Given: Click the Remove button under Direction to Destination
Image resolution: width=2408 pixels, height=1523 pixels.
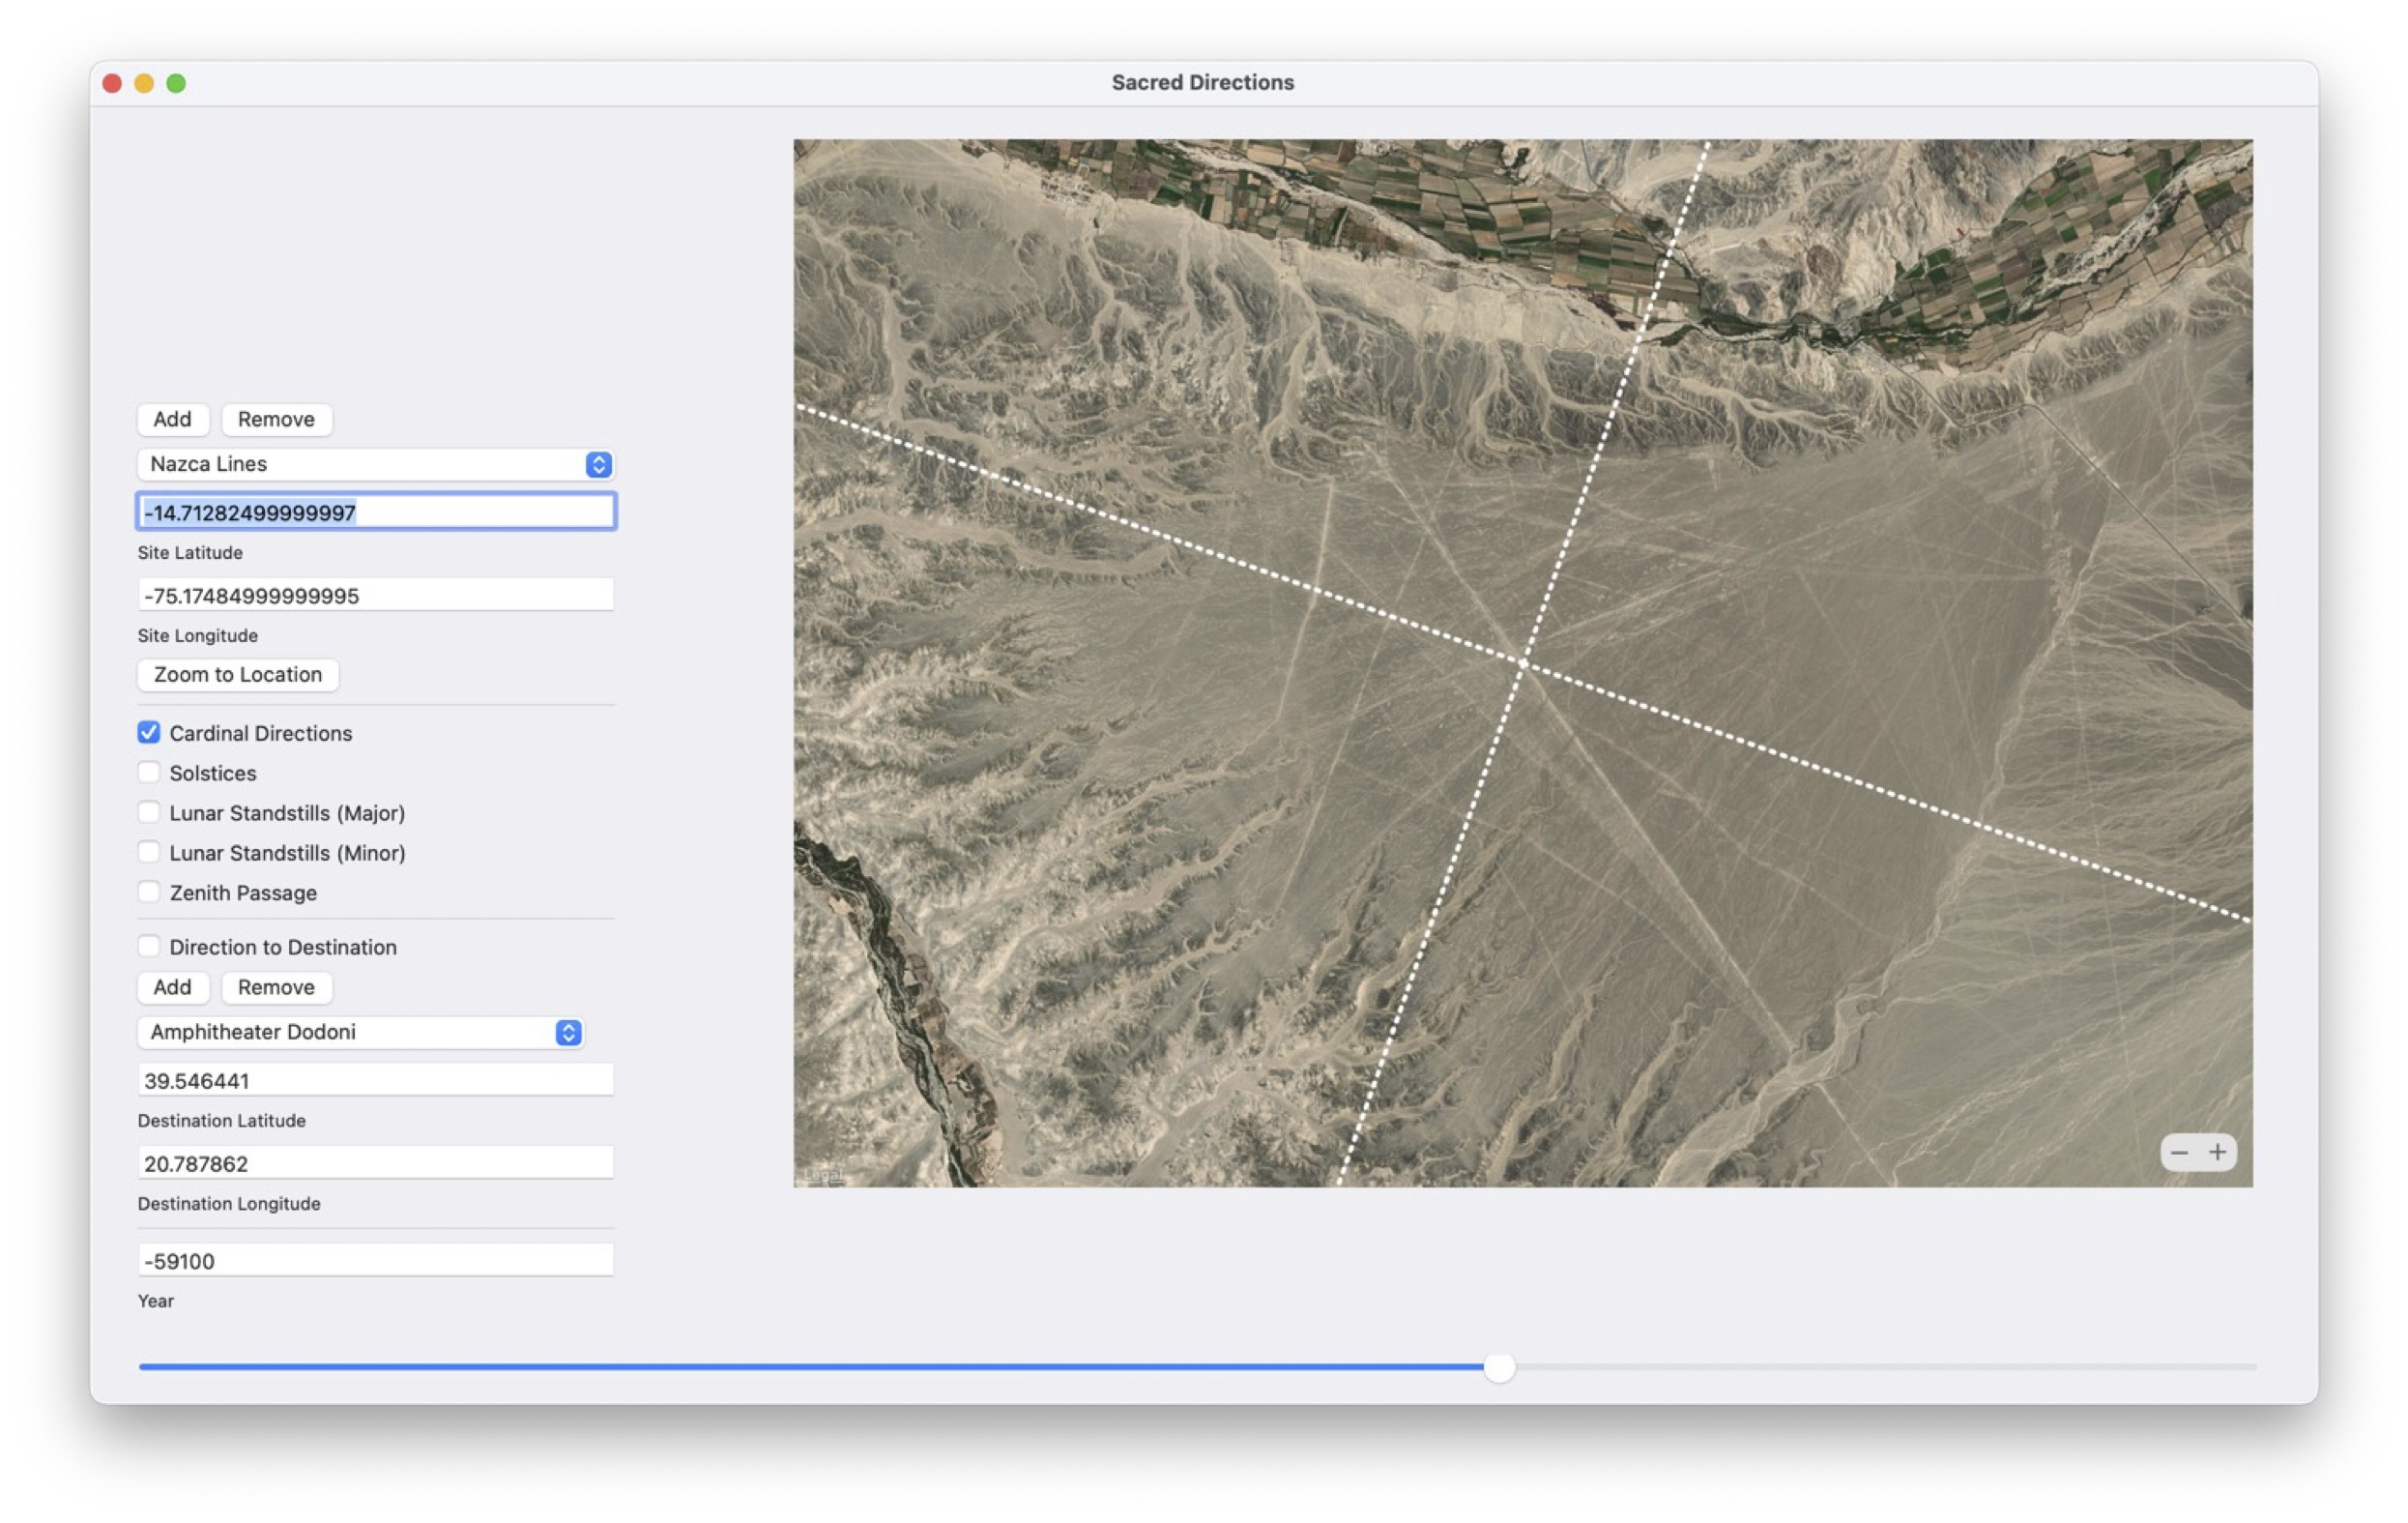Looking at the screenshot, I should (276, 987).
